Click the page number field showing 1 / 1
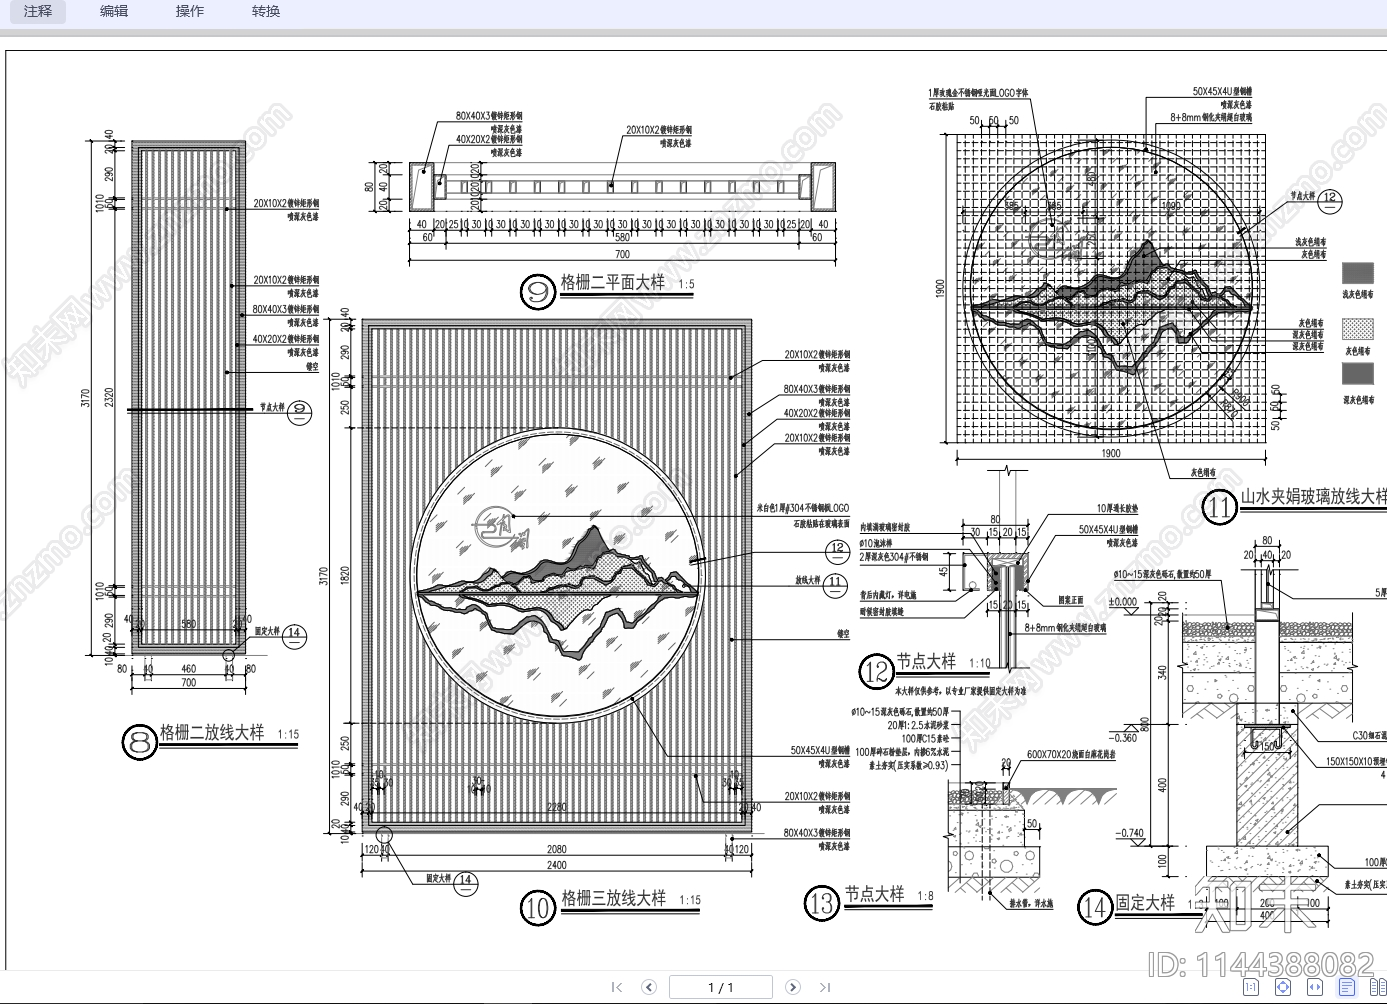 (721, 987)
